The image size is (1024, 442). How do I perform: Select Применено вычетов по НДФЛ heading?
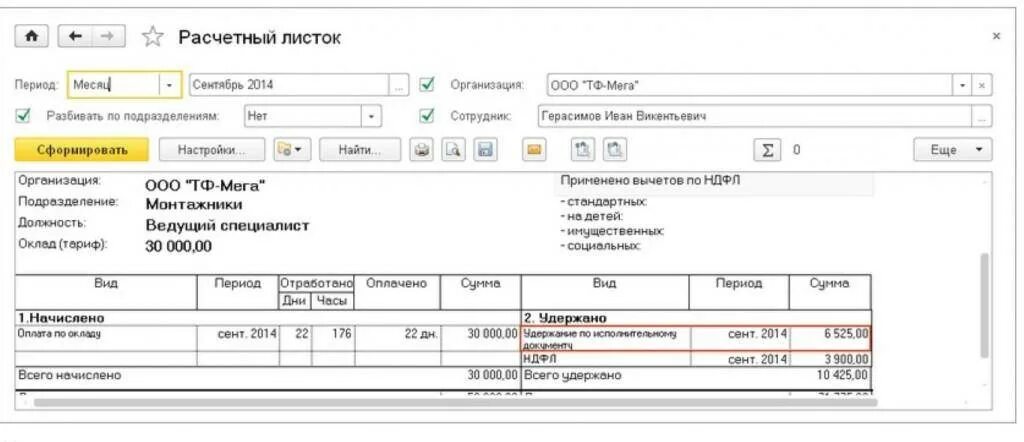(650, 180)
